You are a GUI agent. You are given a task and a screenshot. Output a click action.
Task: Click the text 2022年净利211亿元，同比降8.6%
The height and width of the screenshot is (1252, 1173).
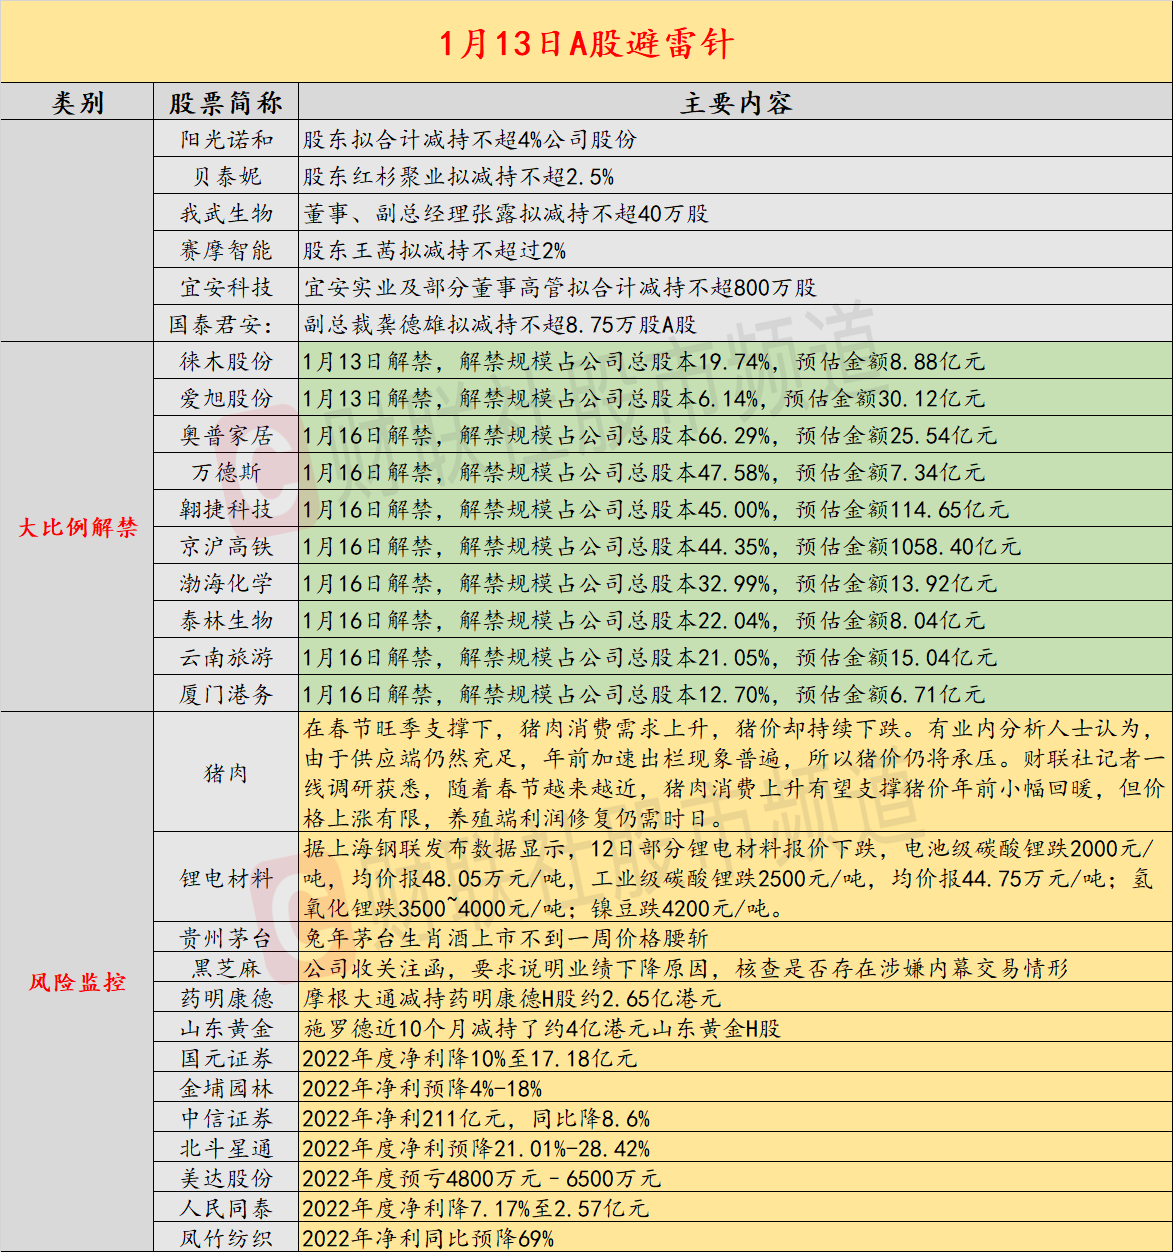(477, 1118)
